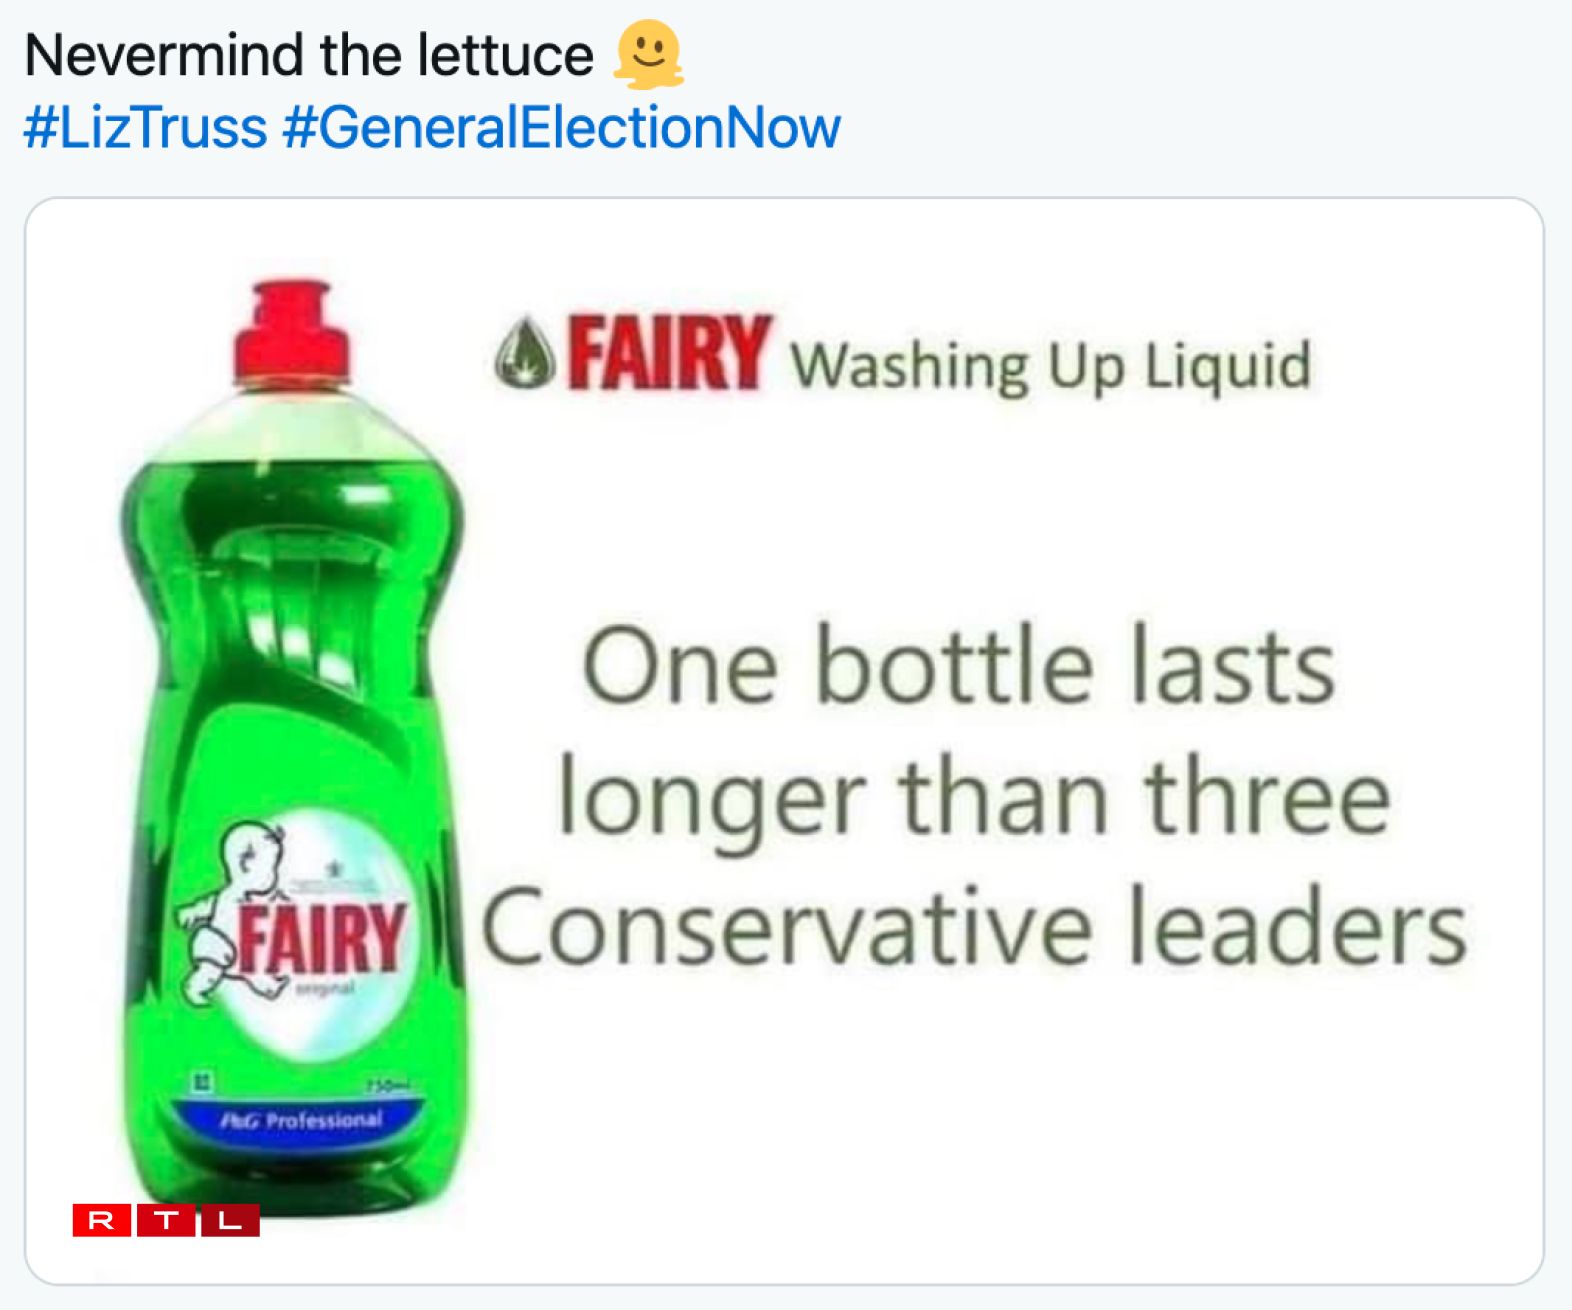This screenshot has height=1310, width=1572.
Task: Click the 'R' block of RTL logo
Action: pyautogui.click(x=102, y=1220)
